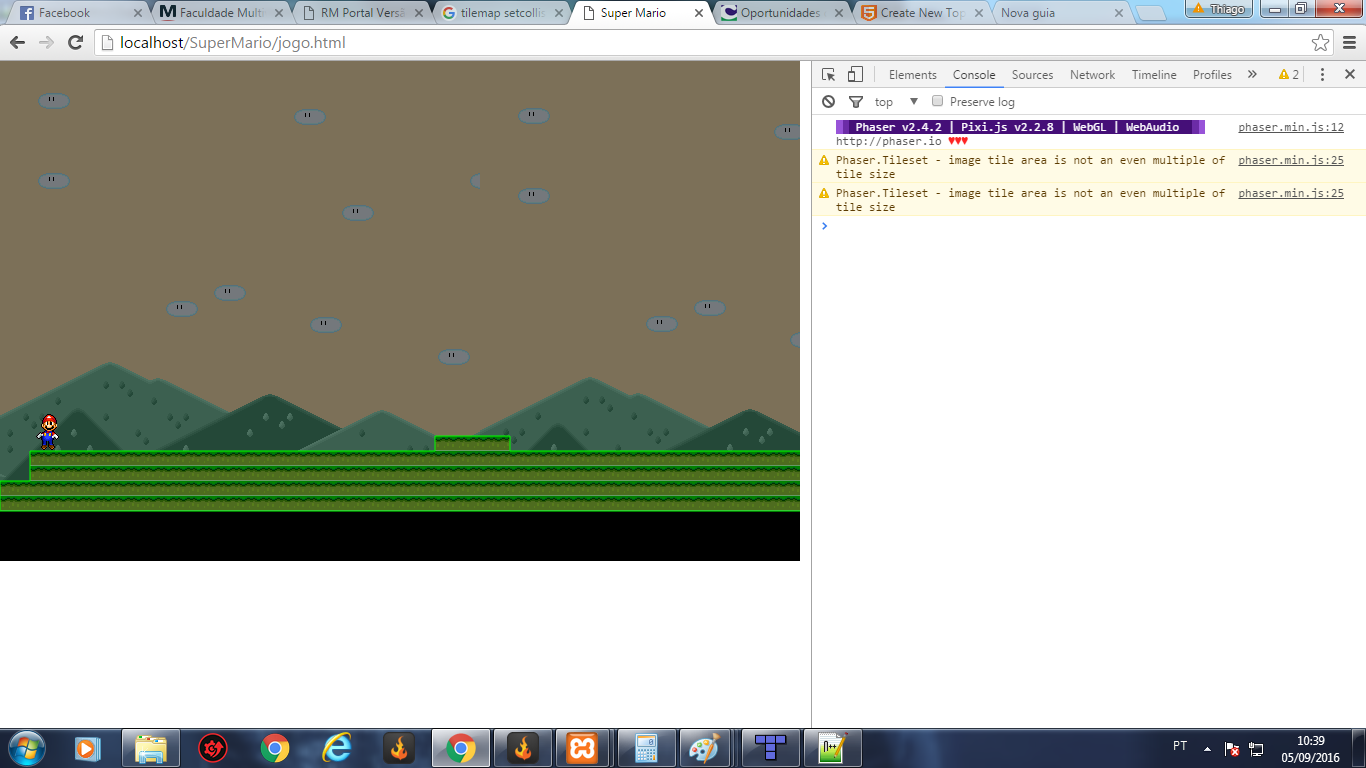The height and width of the screenshot is (768, 1366).
Task: Click the yellow warning count indicator
Action: pyautogui.click(x=1289, y=75)
